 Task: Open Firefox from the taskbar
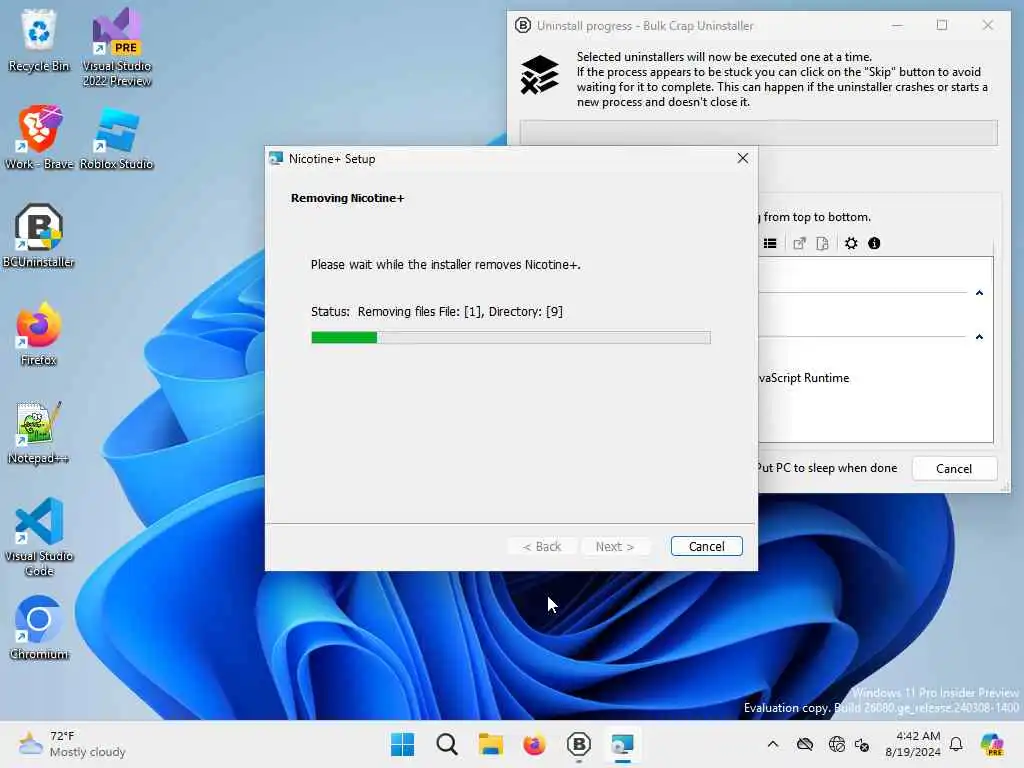point(534,744)
